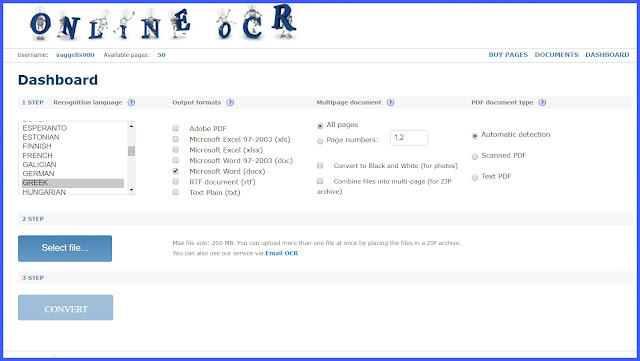640x361 pixels.
Task: Open the Email OCR link
Action: 282,253
